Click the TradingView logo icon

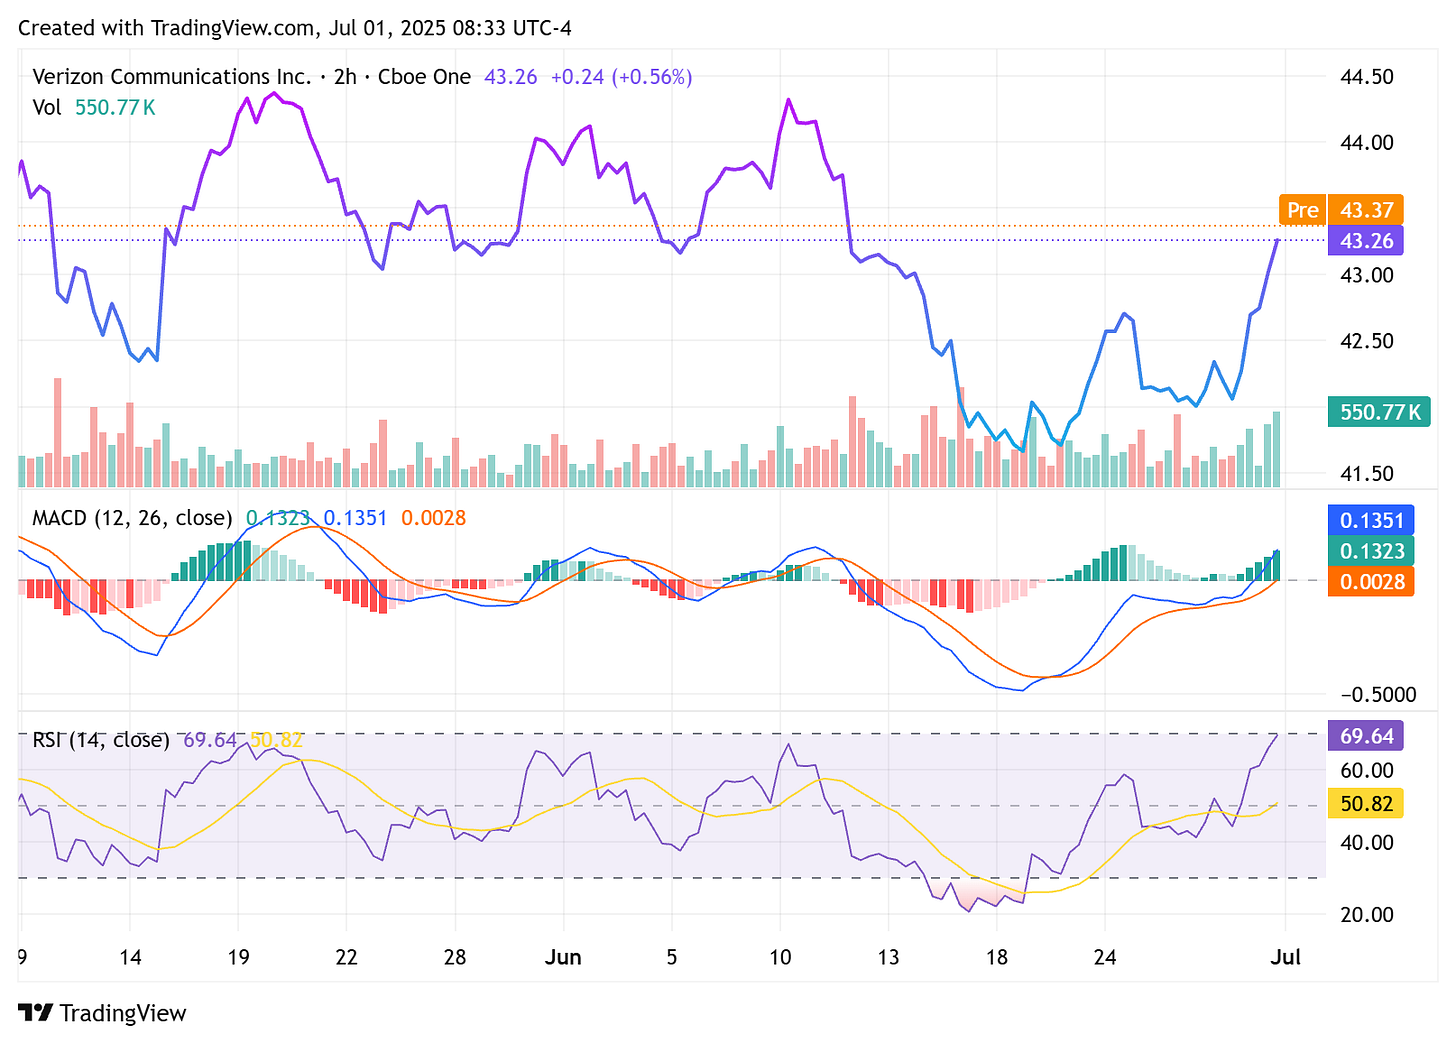(x=37, y=1013)
